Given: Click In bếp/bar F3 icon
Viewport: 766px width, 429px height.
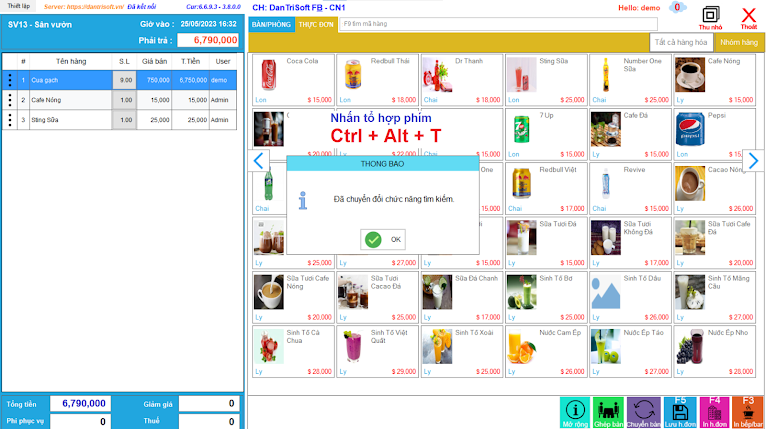Looking at the screenshot, I should [x=747, y=412].
